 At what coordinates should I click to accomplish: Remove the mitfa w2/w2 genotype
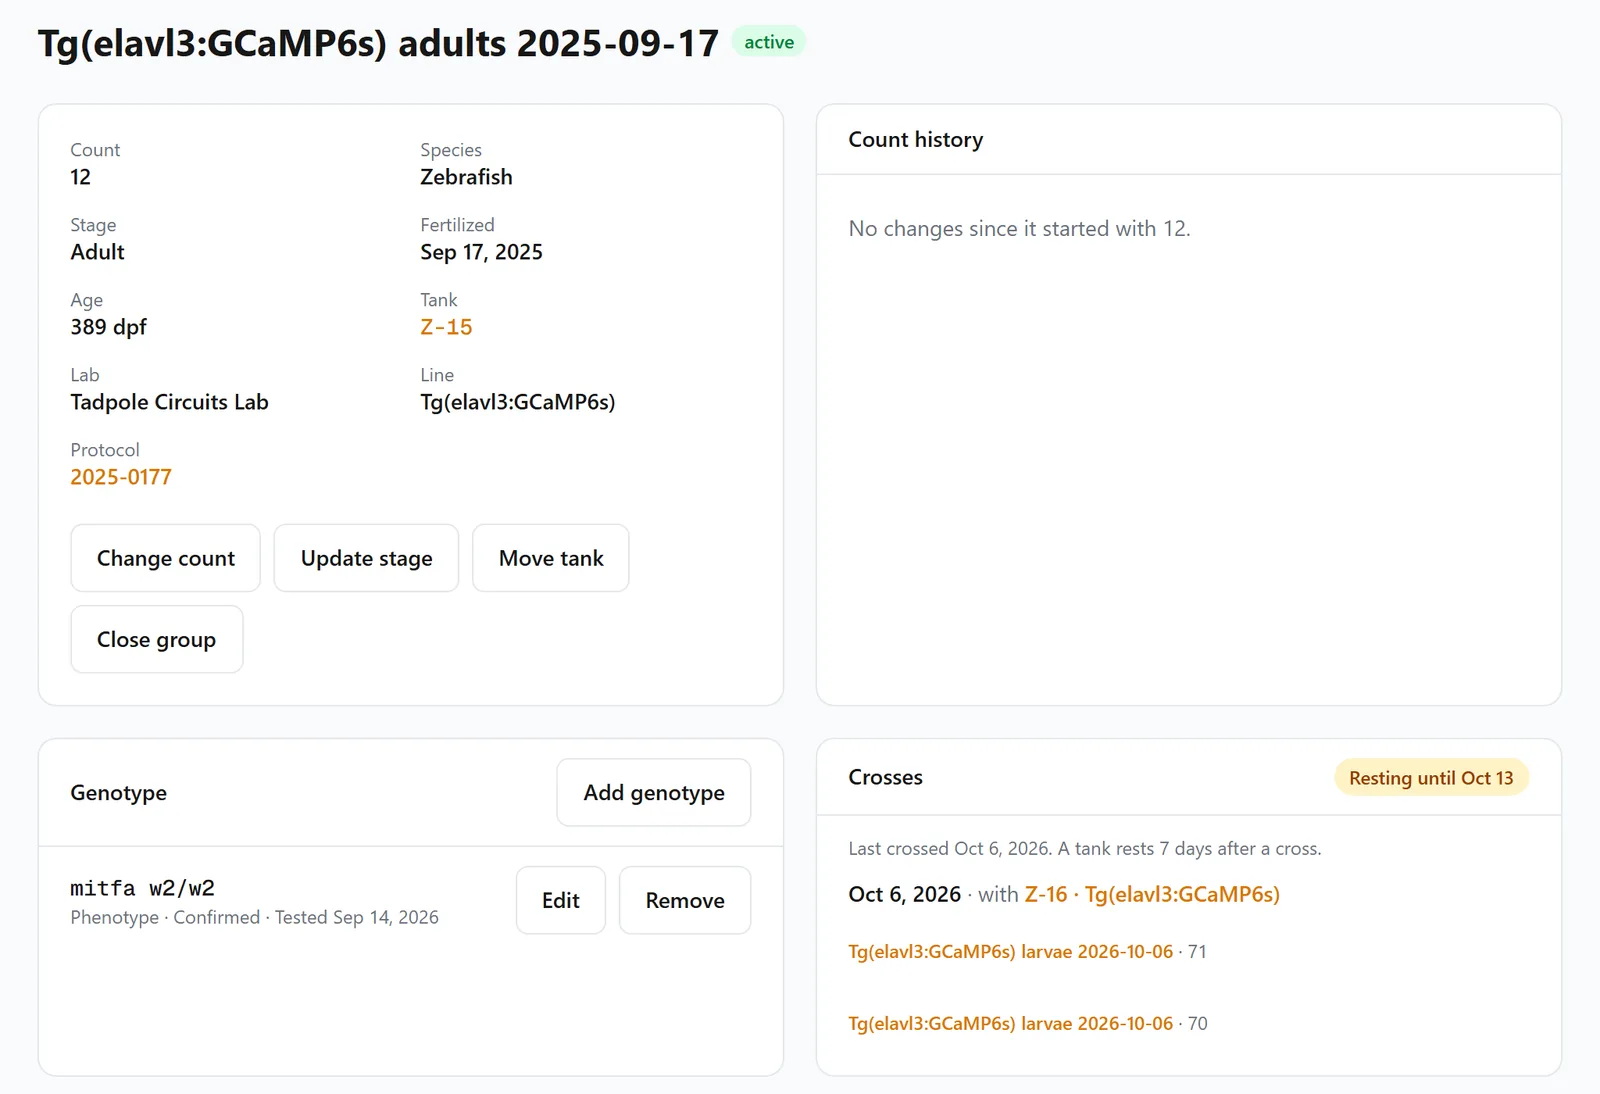685,900
